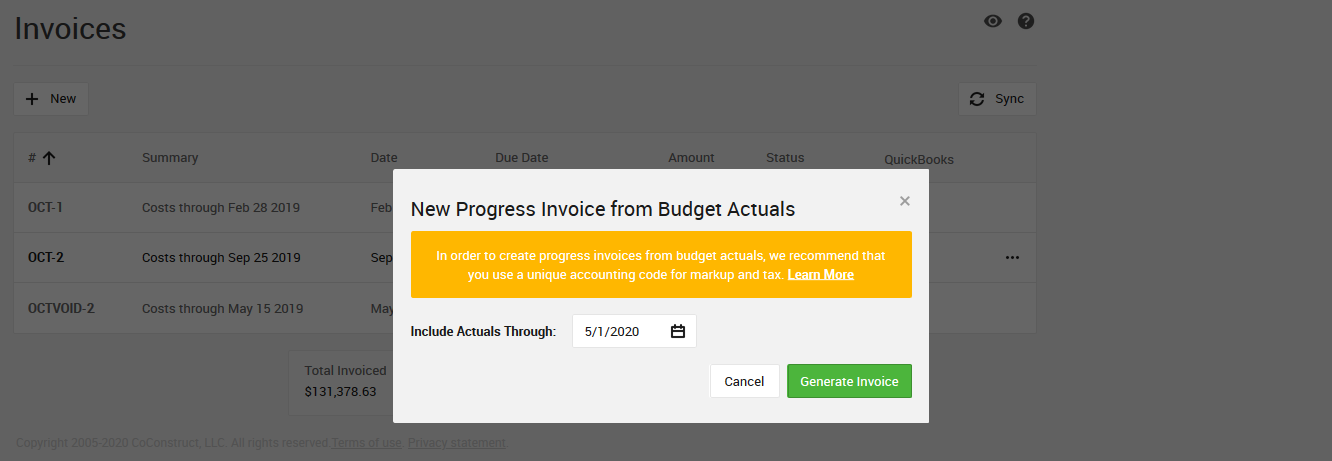1332x461 pixels.
Task: Sort by the Summary column header
Action: (170, 158)
